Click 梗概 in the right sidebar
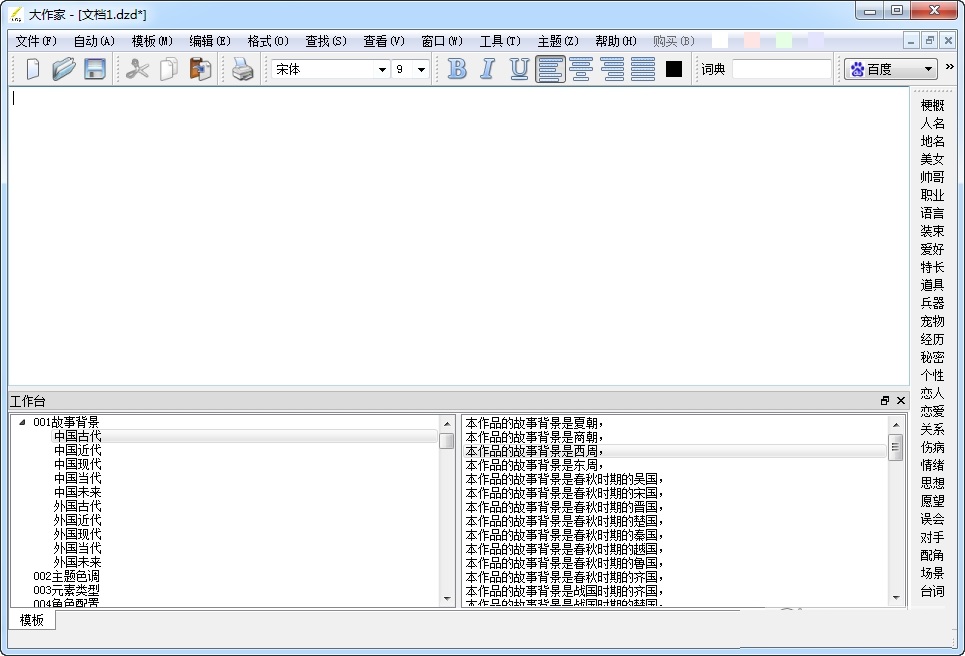 (932, 105)
